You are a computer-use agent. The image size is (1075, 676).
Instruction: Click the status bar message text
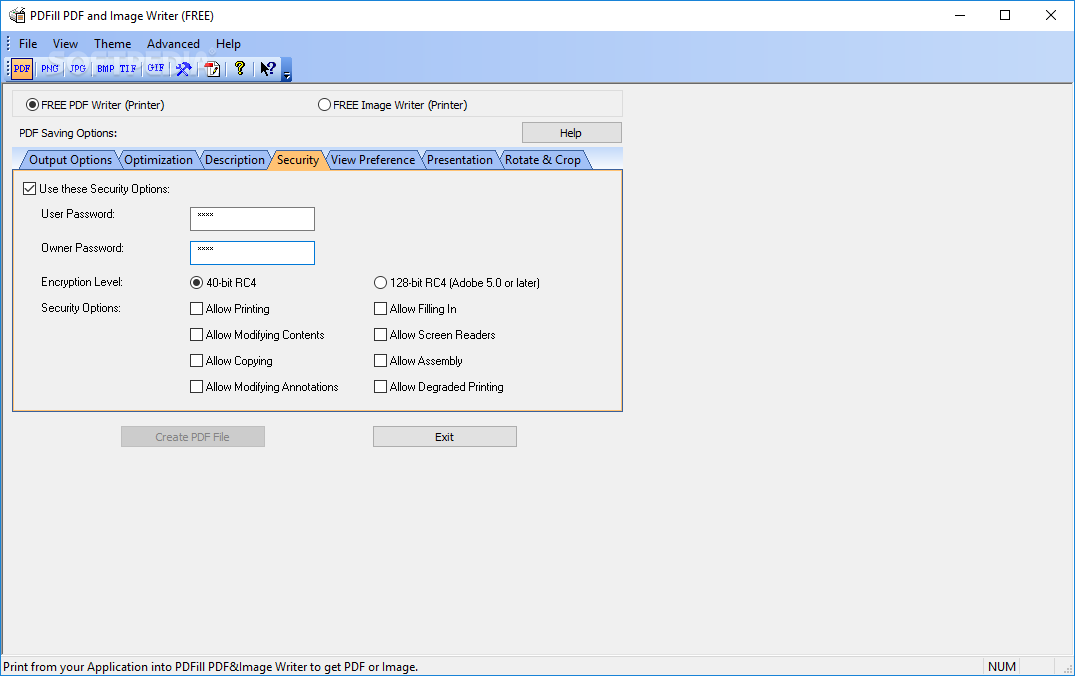coord(210,666)
